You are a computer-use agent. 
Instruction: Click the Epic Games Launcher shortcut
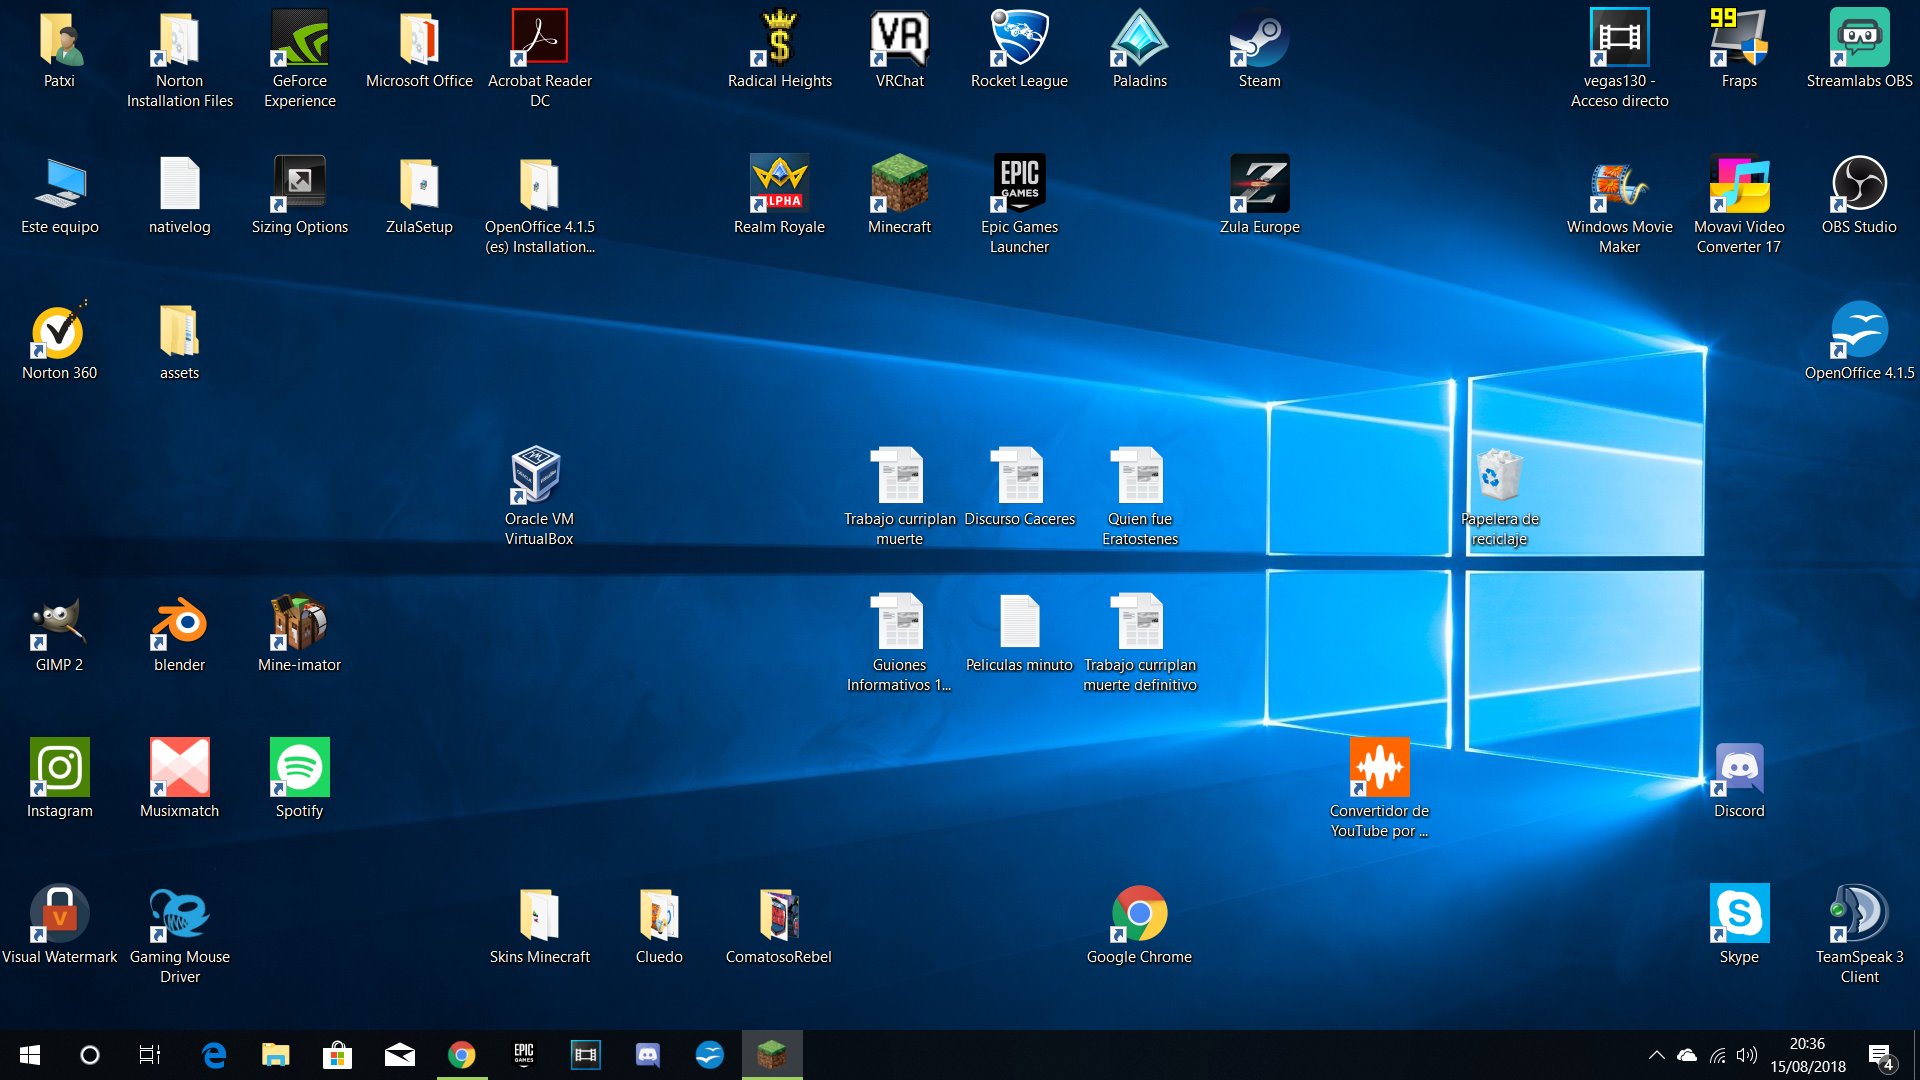coord(1019,185)
